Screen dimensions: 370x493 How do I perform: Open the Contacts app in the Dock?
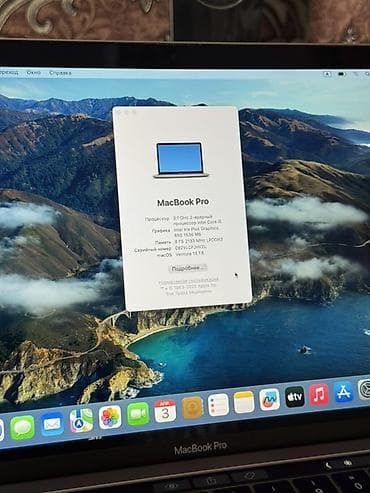click(192, 407)
